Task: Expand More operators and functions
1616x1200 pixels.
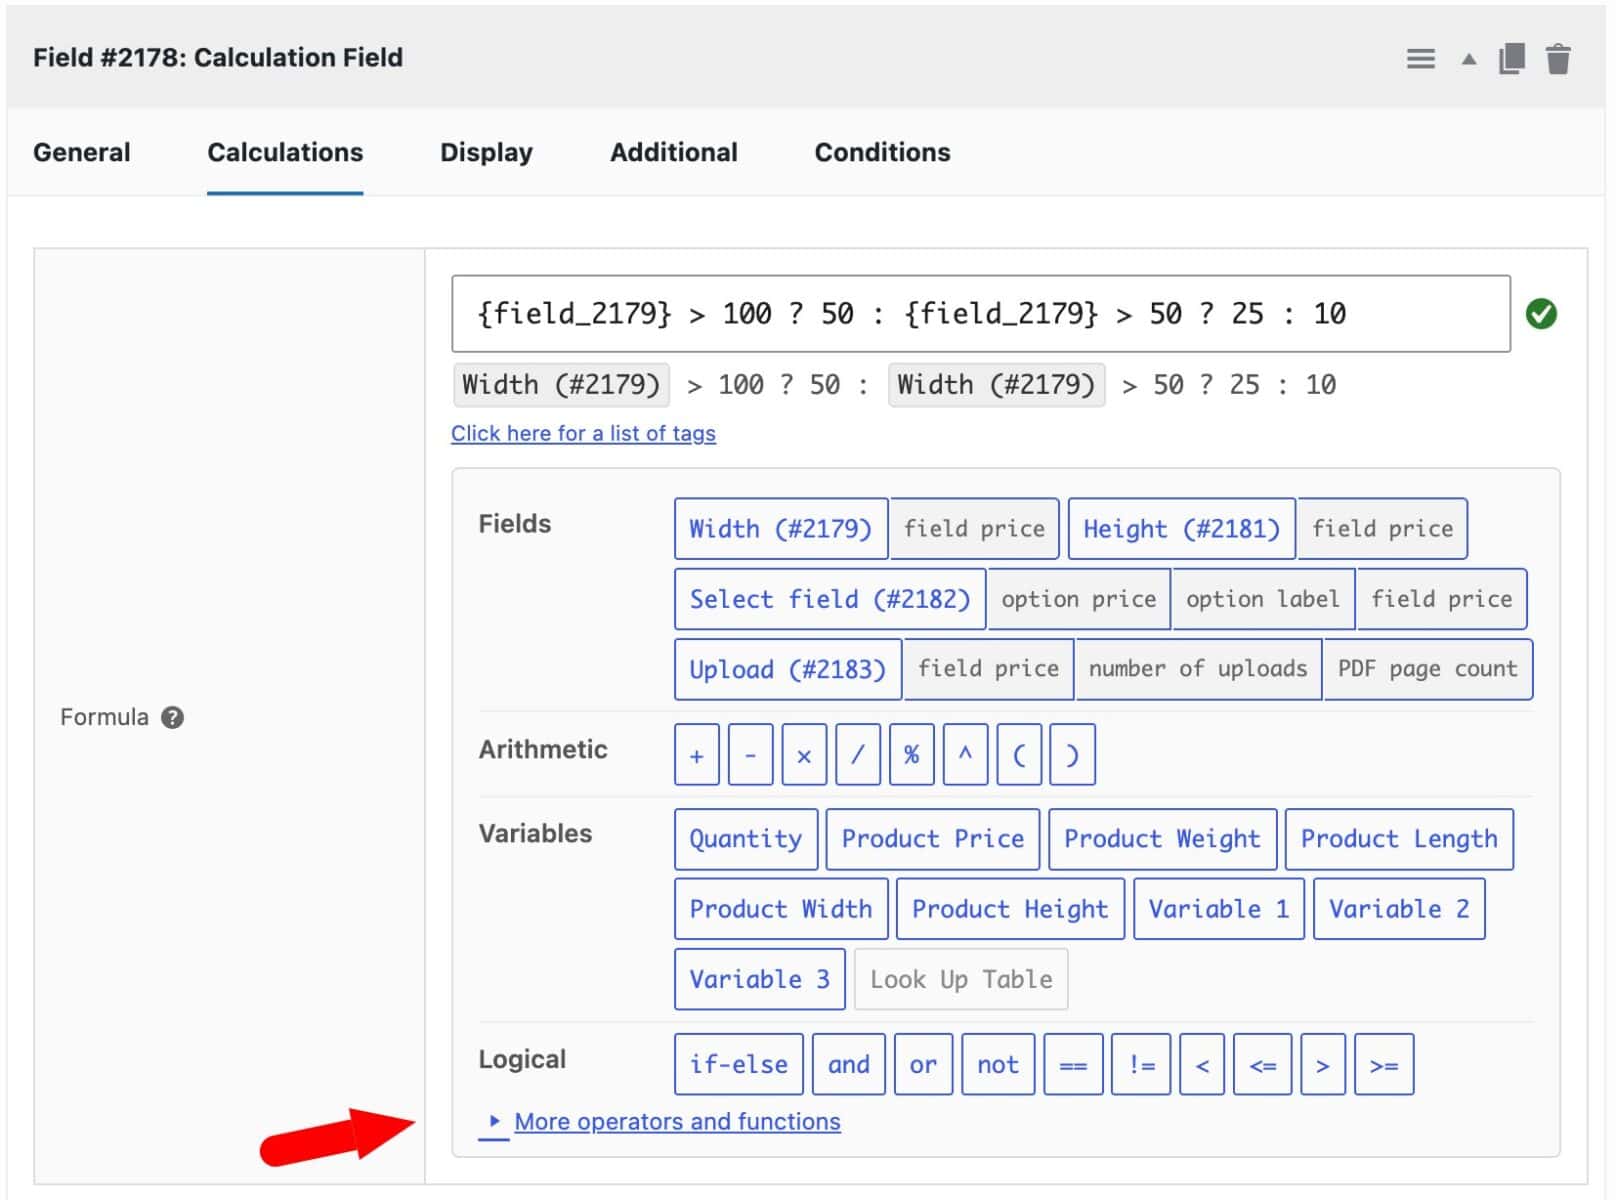Action: click(677, 1122)
